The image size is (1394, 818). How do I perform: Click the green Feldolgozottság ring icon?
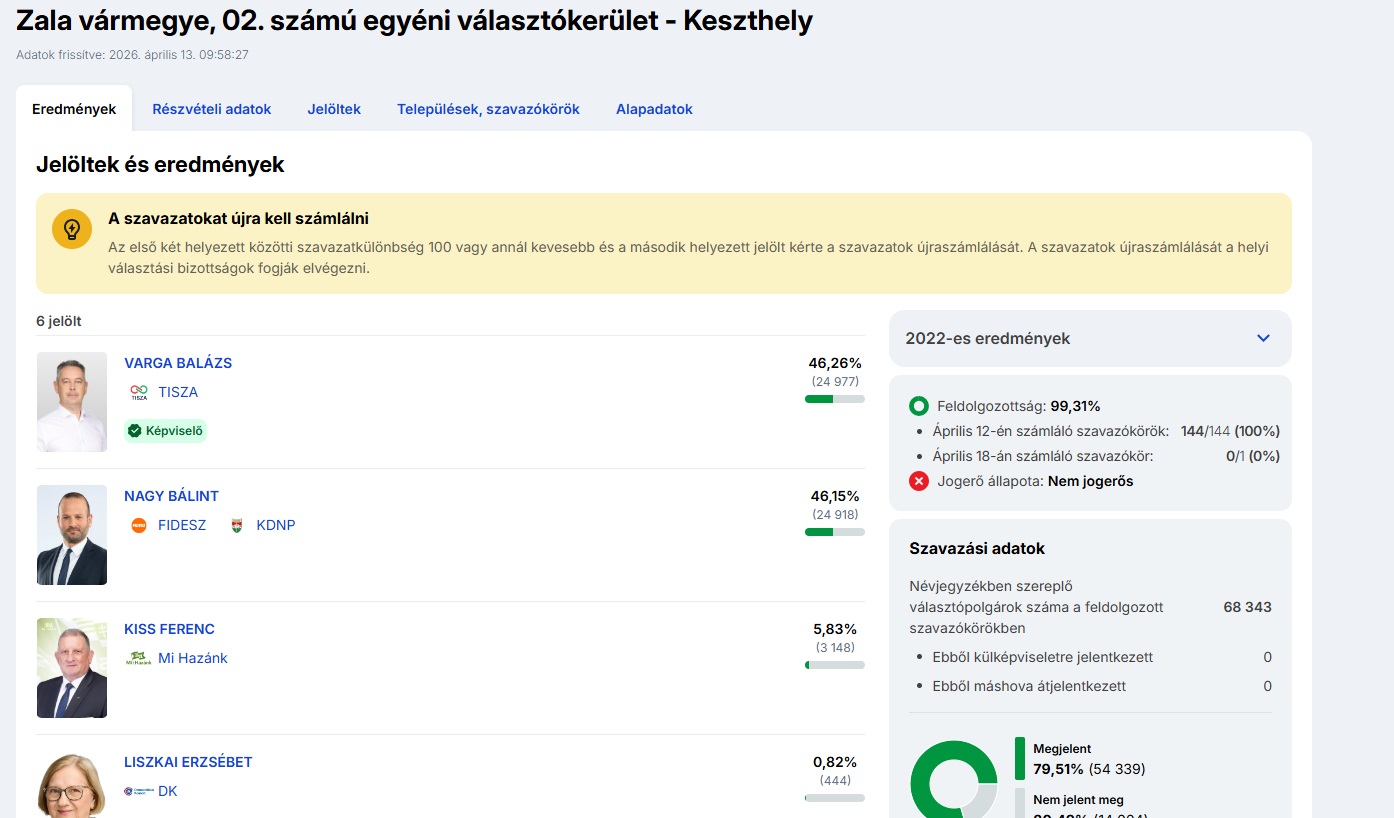pyautogui.click(x=919, y=406)
